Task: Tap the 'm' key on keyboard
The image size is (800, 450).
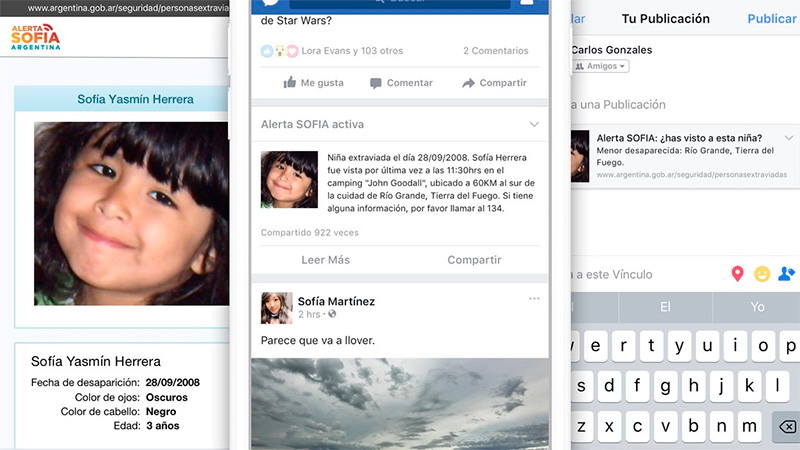Action: coord(749,427)
